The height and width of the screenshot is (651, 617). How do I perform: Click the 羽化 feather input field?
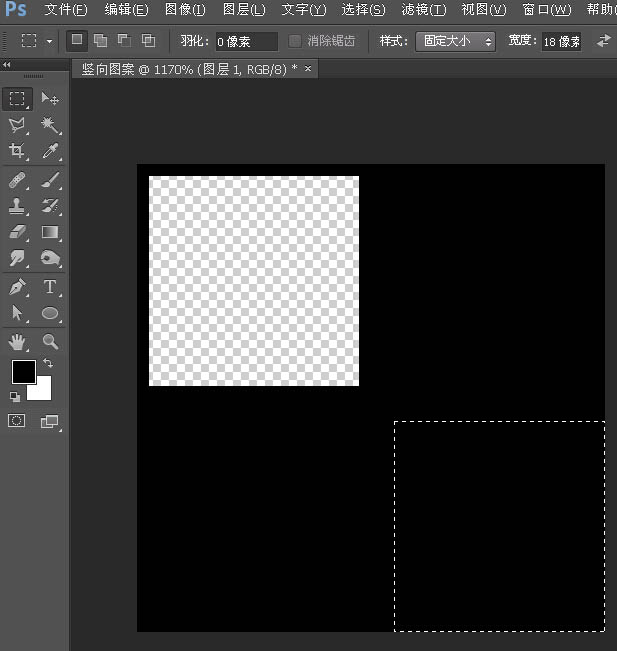pyautogui.click(x=246, y=42)
